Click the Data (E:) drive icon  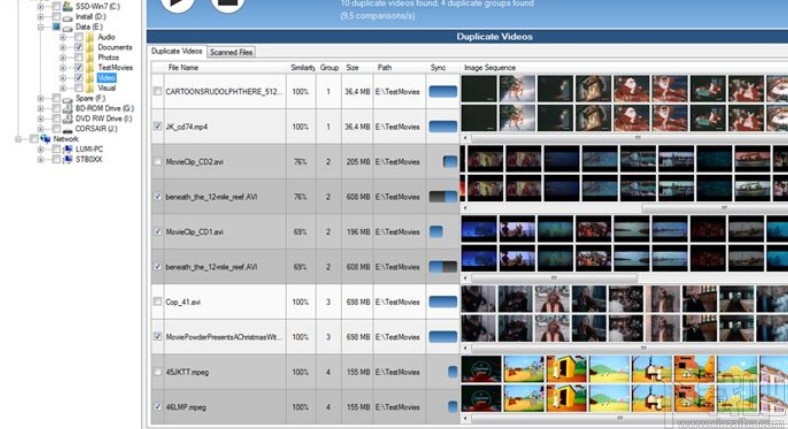67,28
